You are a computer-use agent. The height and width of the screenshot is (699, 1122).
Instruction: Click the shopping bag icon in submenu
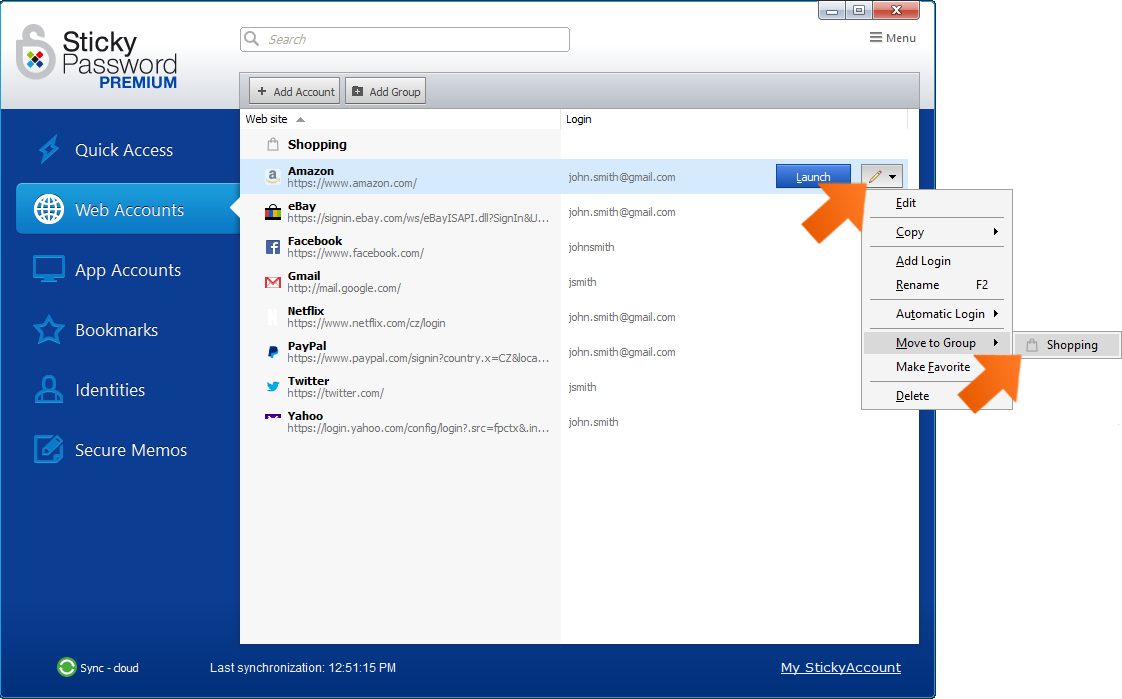(x=1032, y=345)
